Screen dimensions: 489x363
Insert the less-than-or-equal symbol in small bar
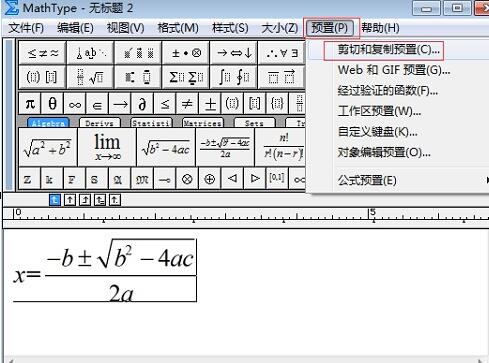point(165,104)
